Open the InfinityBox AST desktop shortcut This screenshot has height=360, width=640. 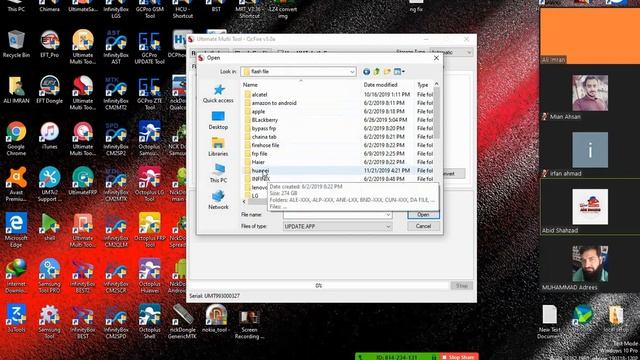pyautogui.click(x=116, y=47)
